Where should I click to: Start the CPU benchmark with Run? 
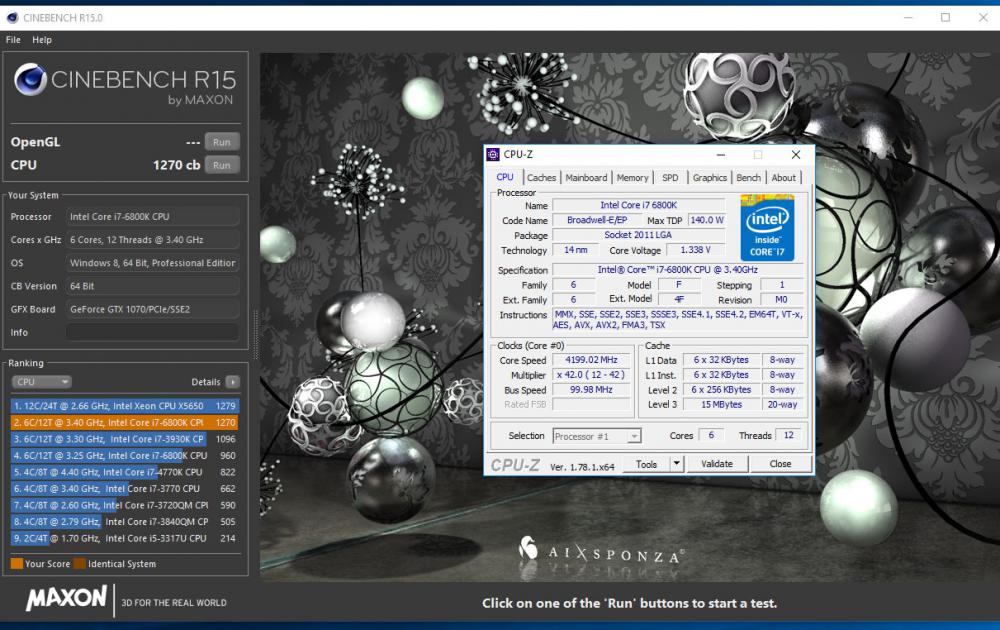(x=221, y=165)
